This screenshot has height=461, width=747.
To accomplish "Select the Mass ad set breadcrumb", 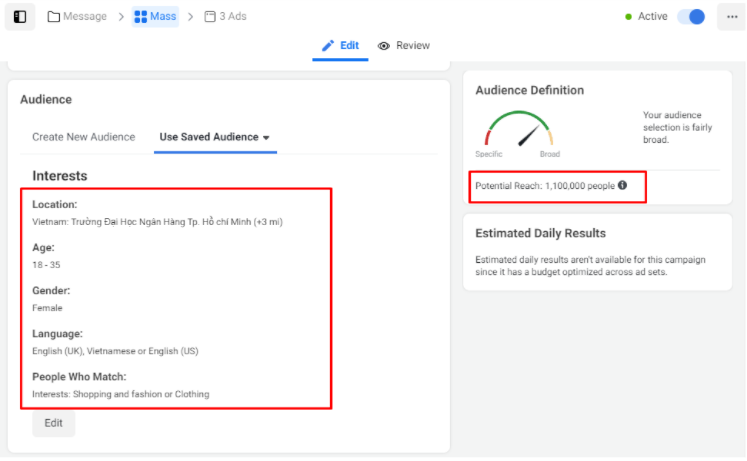I will [x=155, y=17].
